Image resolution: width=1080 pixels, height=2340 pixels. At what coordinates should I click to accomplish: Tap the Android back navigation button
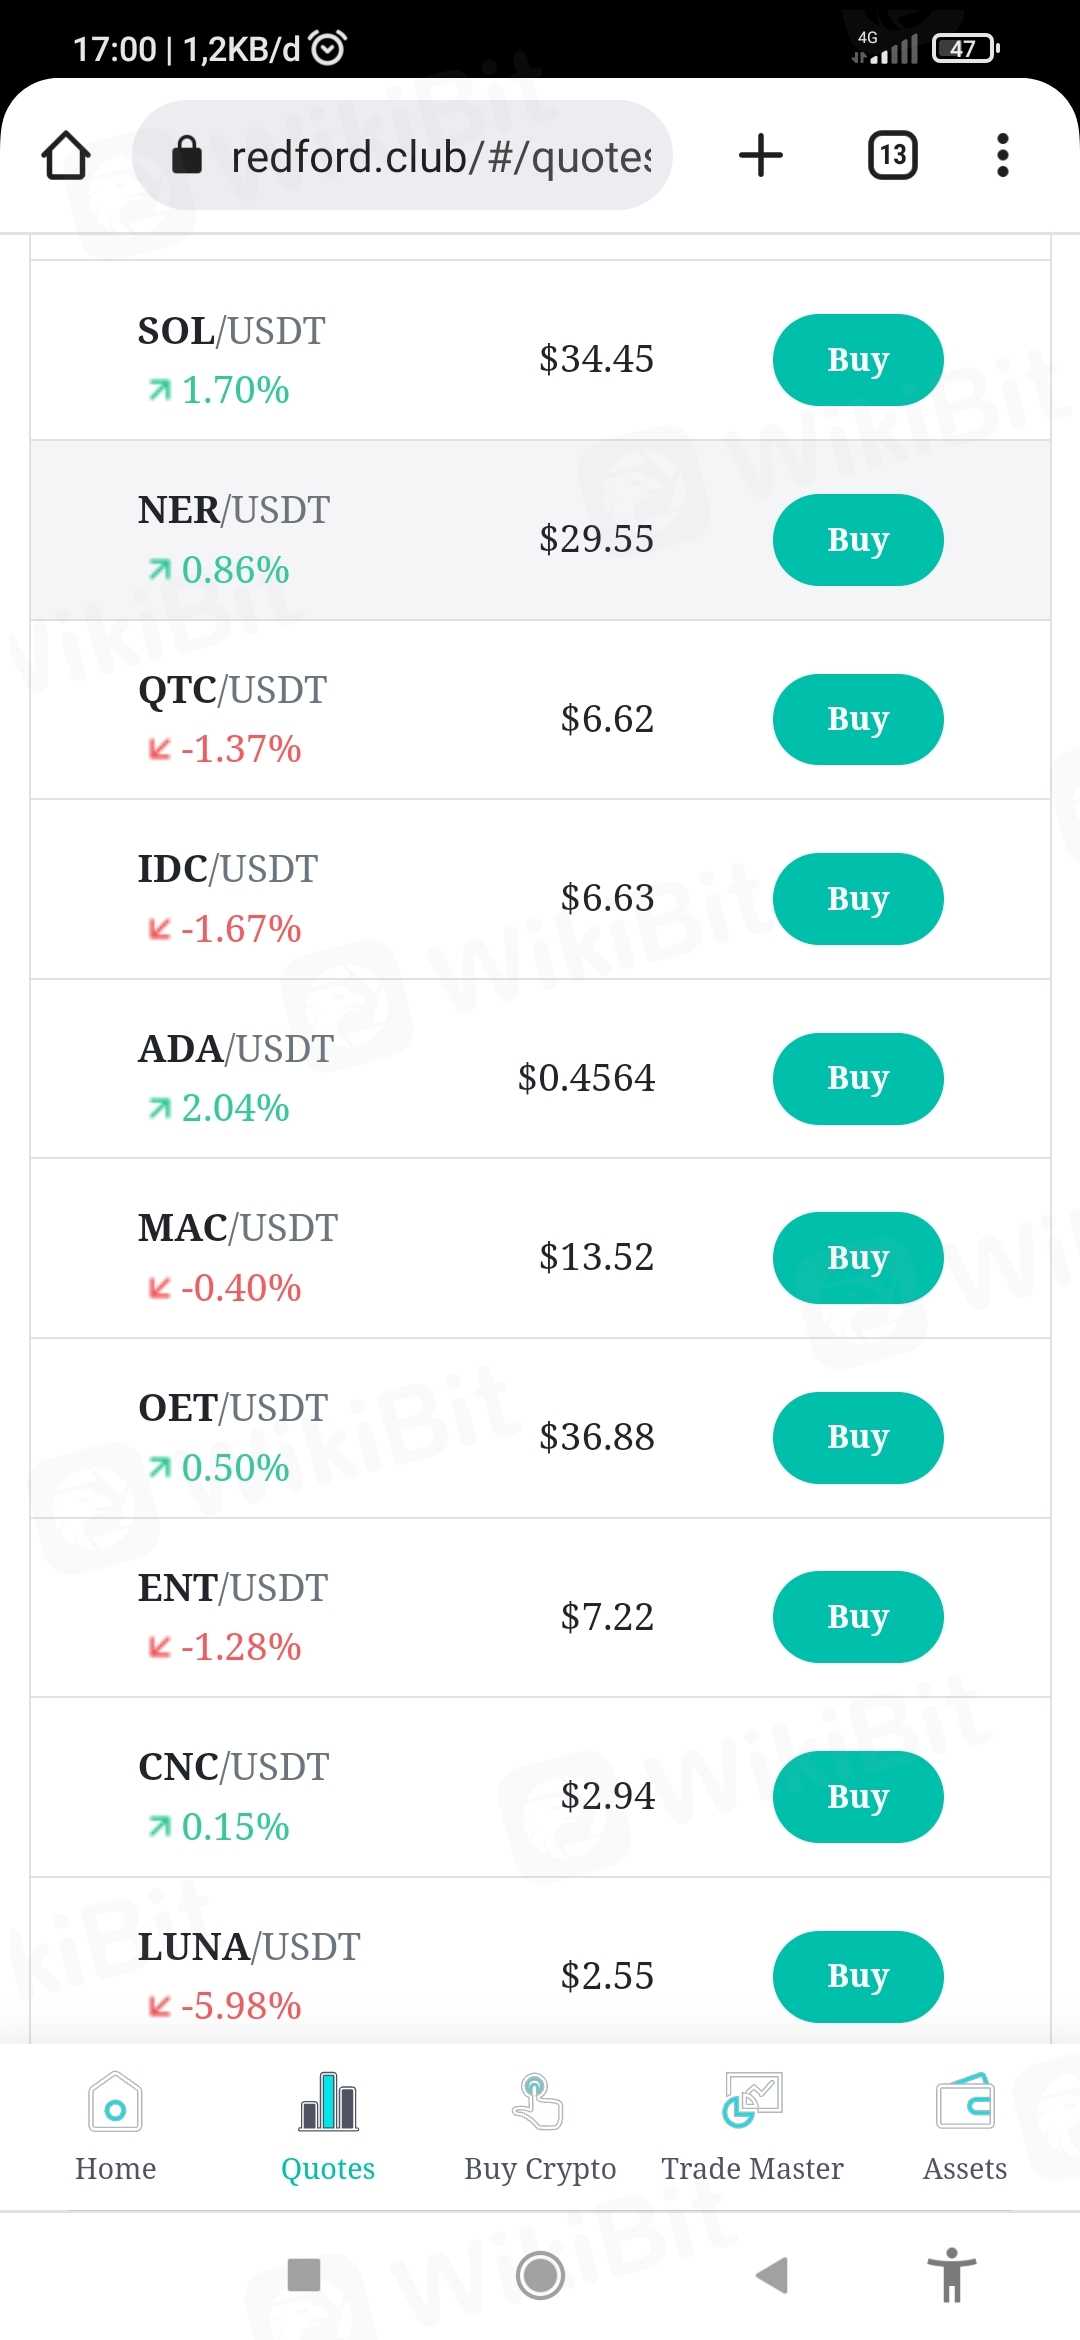pos(771,2275)
